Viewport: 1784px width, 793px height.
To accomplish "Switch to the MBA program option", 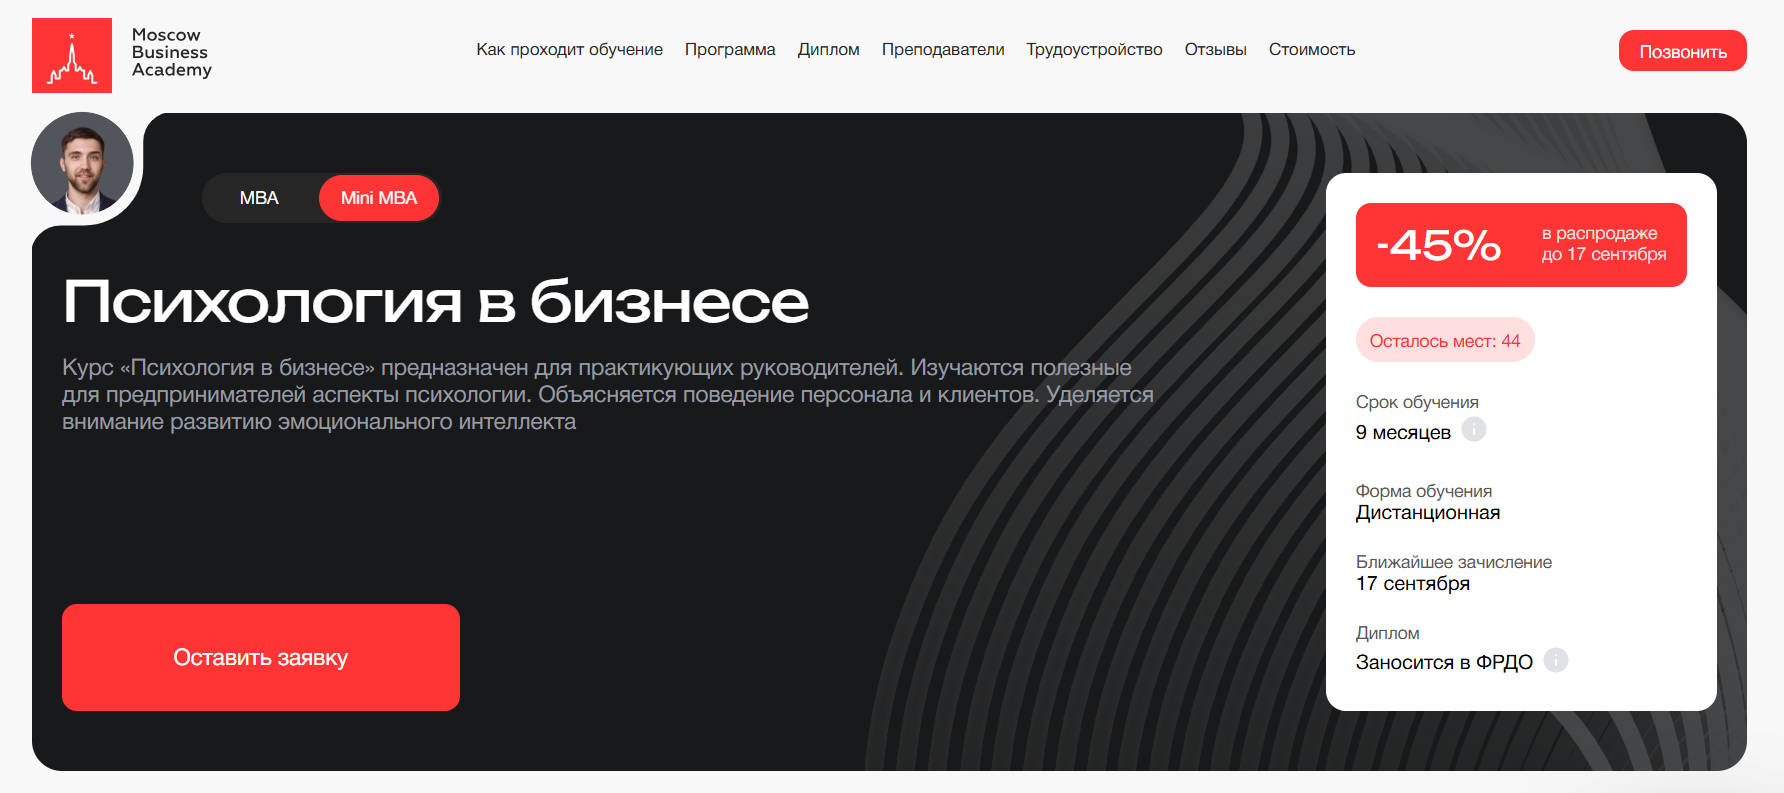I will pos(259,198).
